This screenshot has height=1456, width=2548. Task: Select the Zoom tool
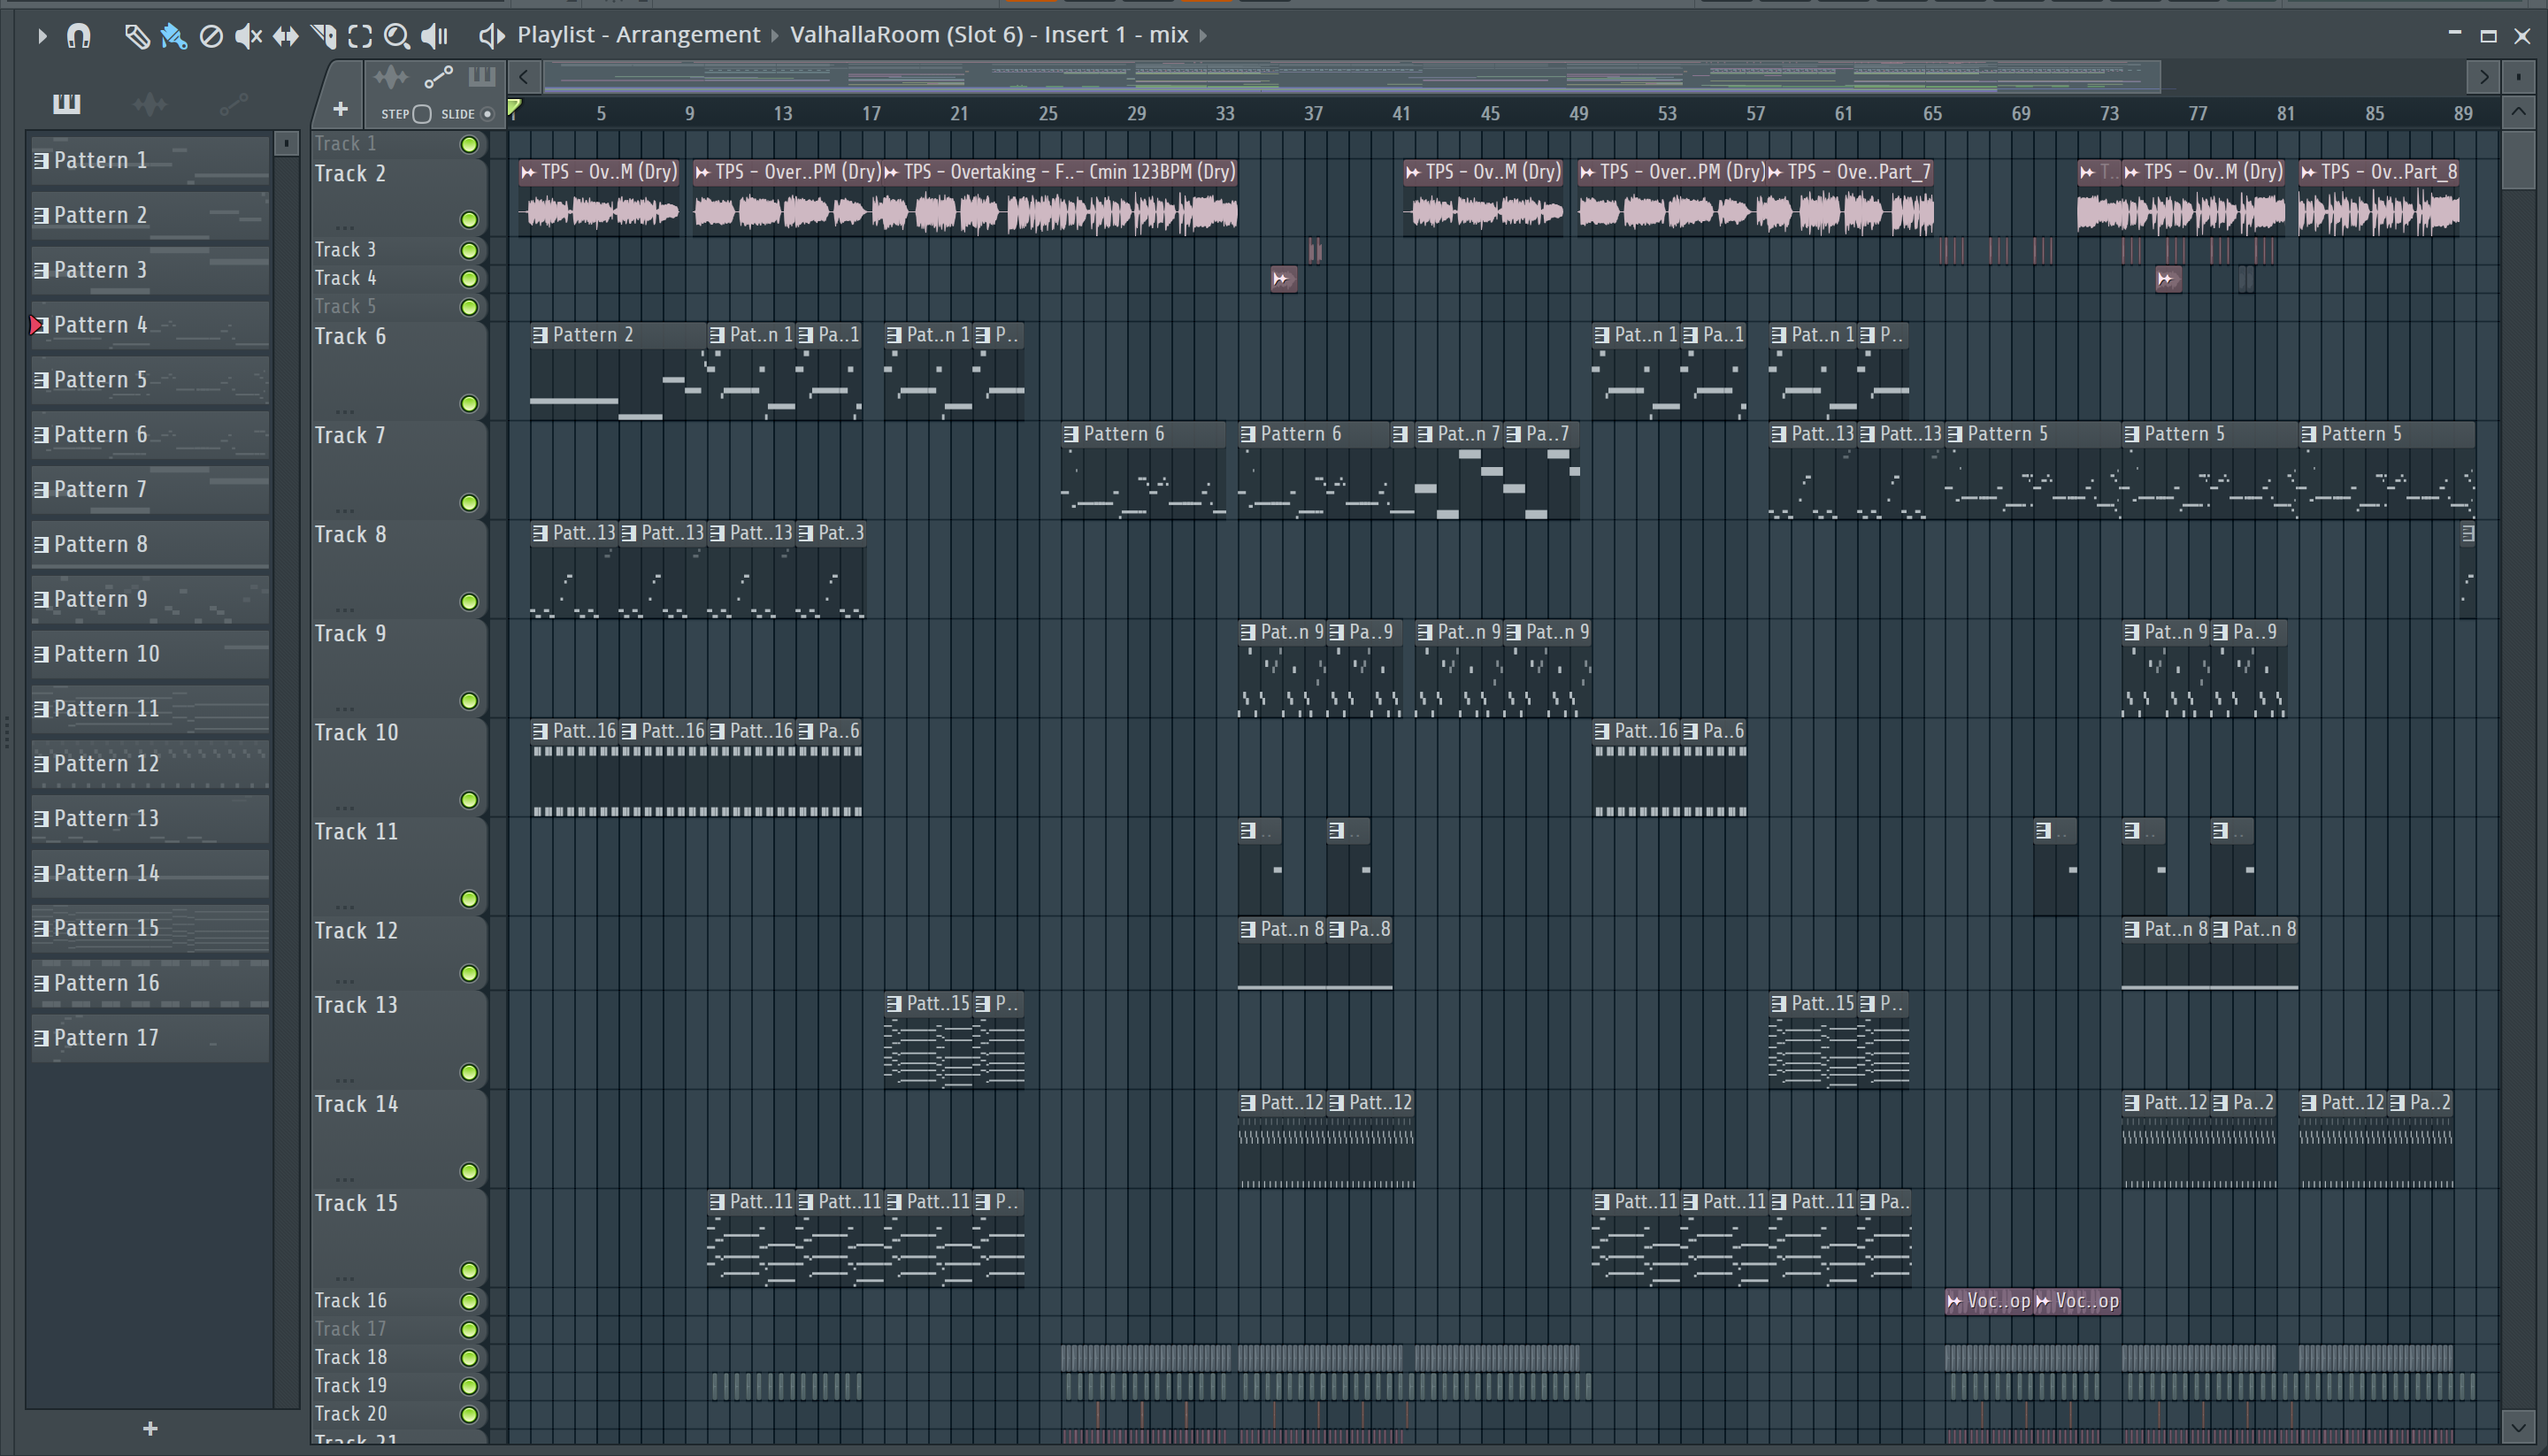pos(397,36)
